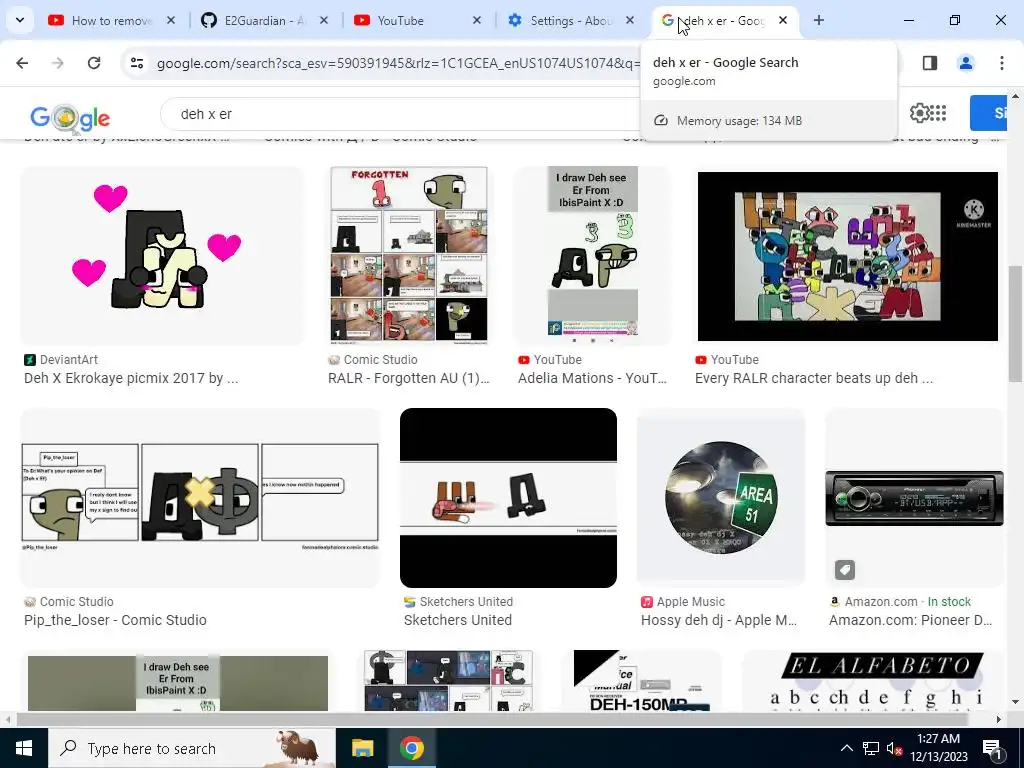Open 'Every RALR character beats up deh' link
The image size is (1024, 768).
click(814, 378)
